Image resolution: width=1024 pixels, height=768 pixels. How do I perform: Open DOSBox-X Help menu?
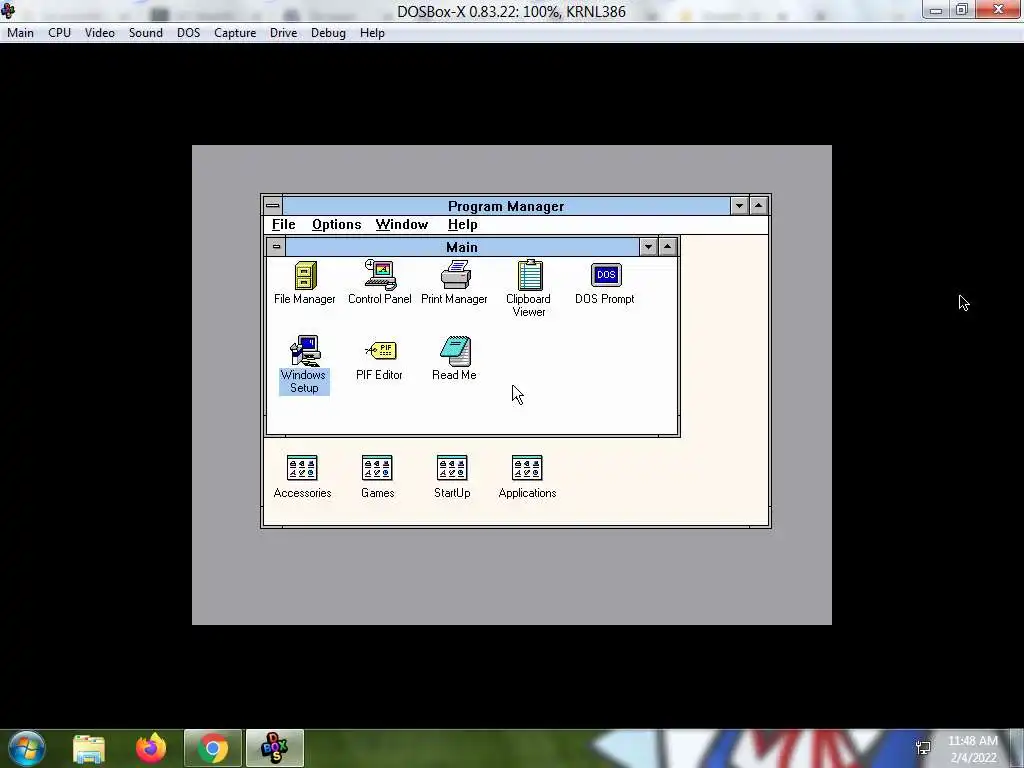pyautogui.click(x=372, y=33)
